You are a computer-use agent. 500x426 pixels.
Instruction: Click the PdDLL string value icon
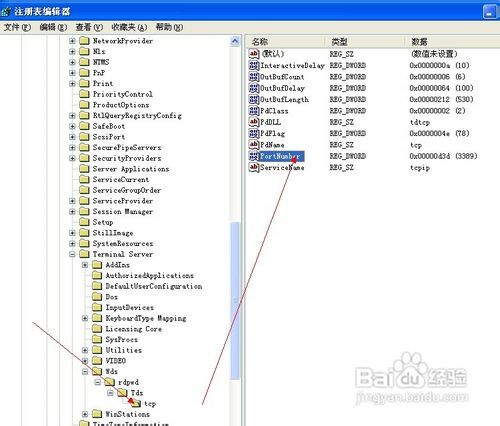(x=254, y=122)
